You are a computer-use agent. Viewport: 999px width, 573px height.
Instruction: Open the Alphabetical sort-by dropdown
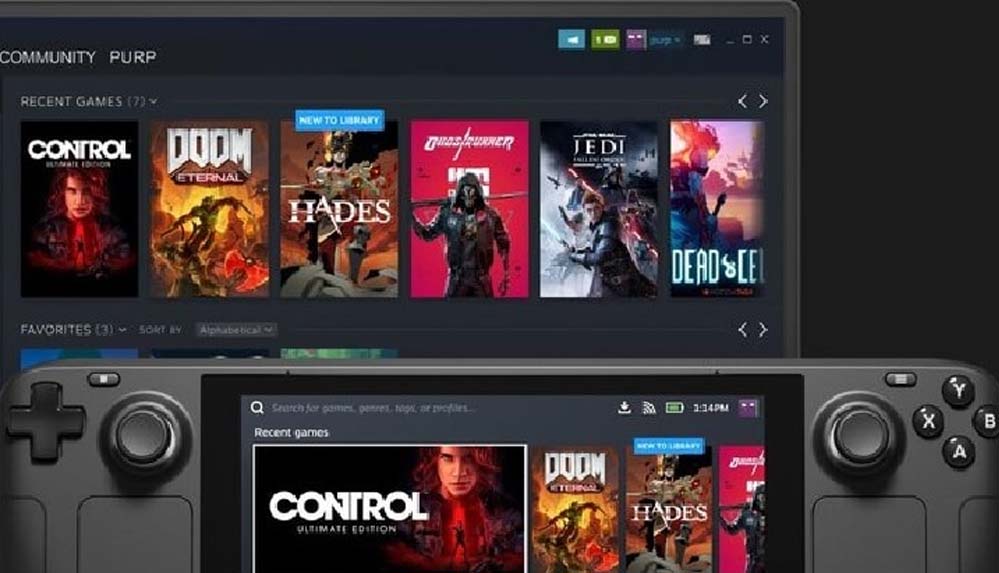click(236, 330)
